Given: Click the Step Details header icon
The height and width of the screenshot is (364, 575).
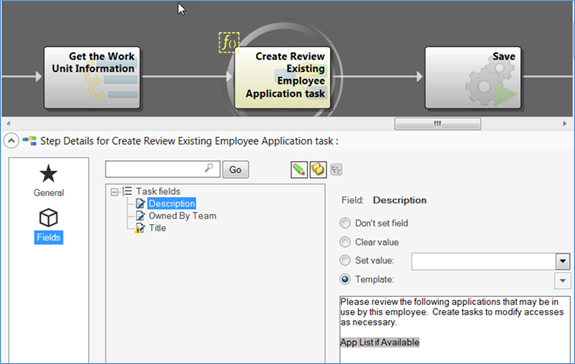Looking at the screenshot, I should [29, 141].
